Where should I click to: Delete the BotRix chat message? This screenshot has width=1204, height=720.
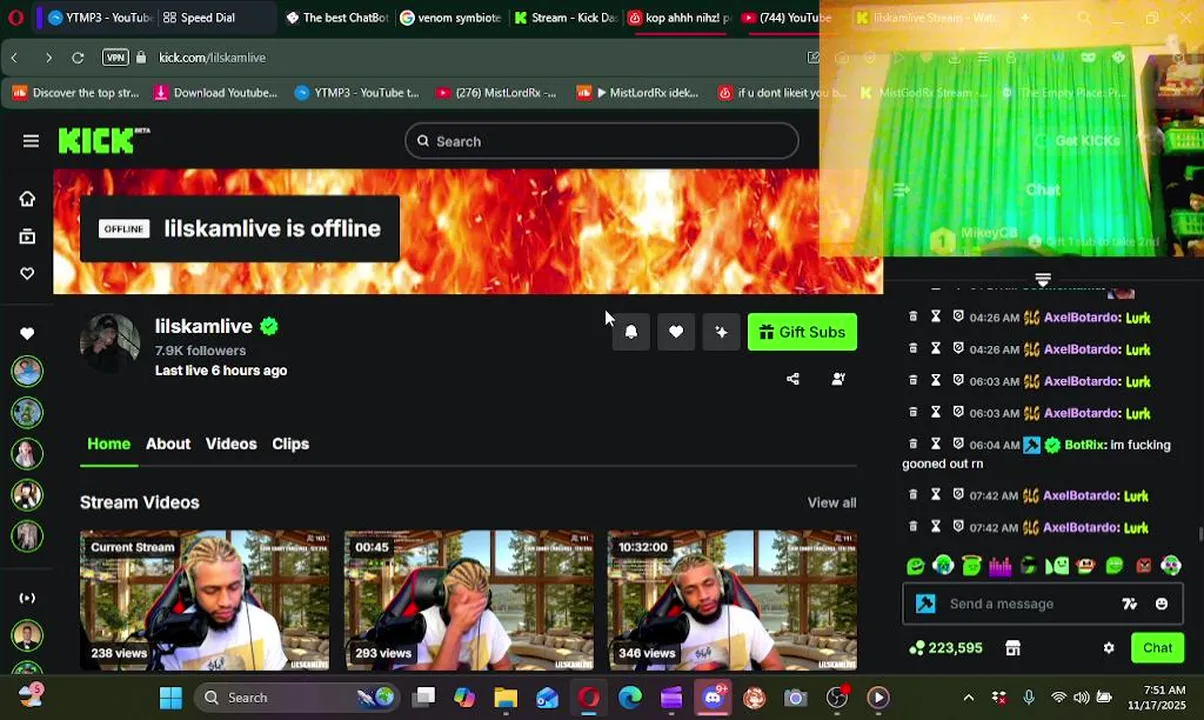coord(913,444)
